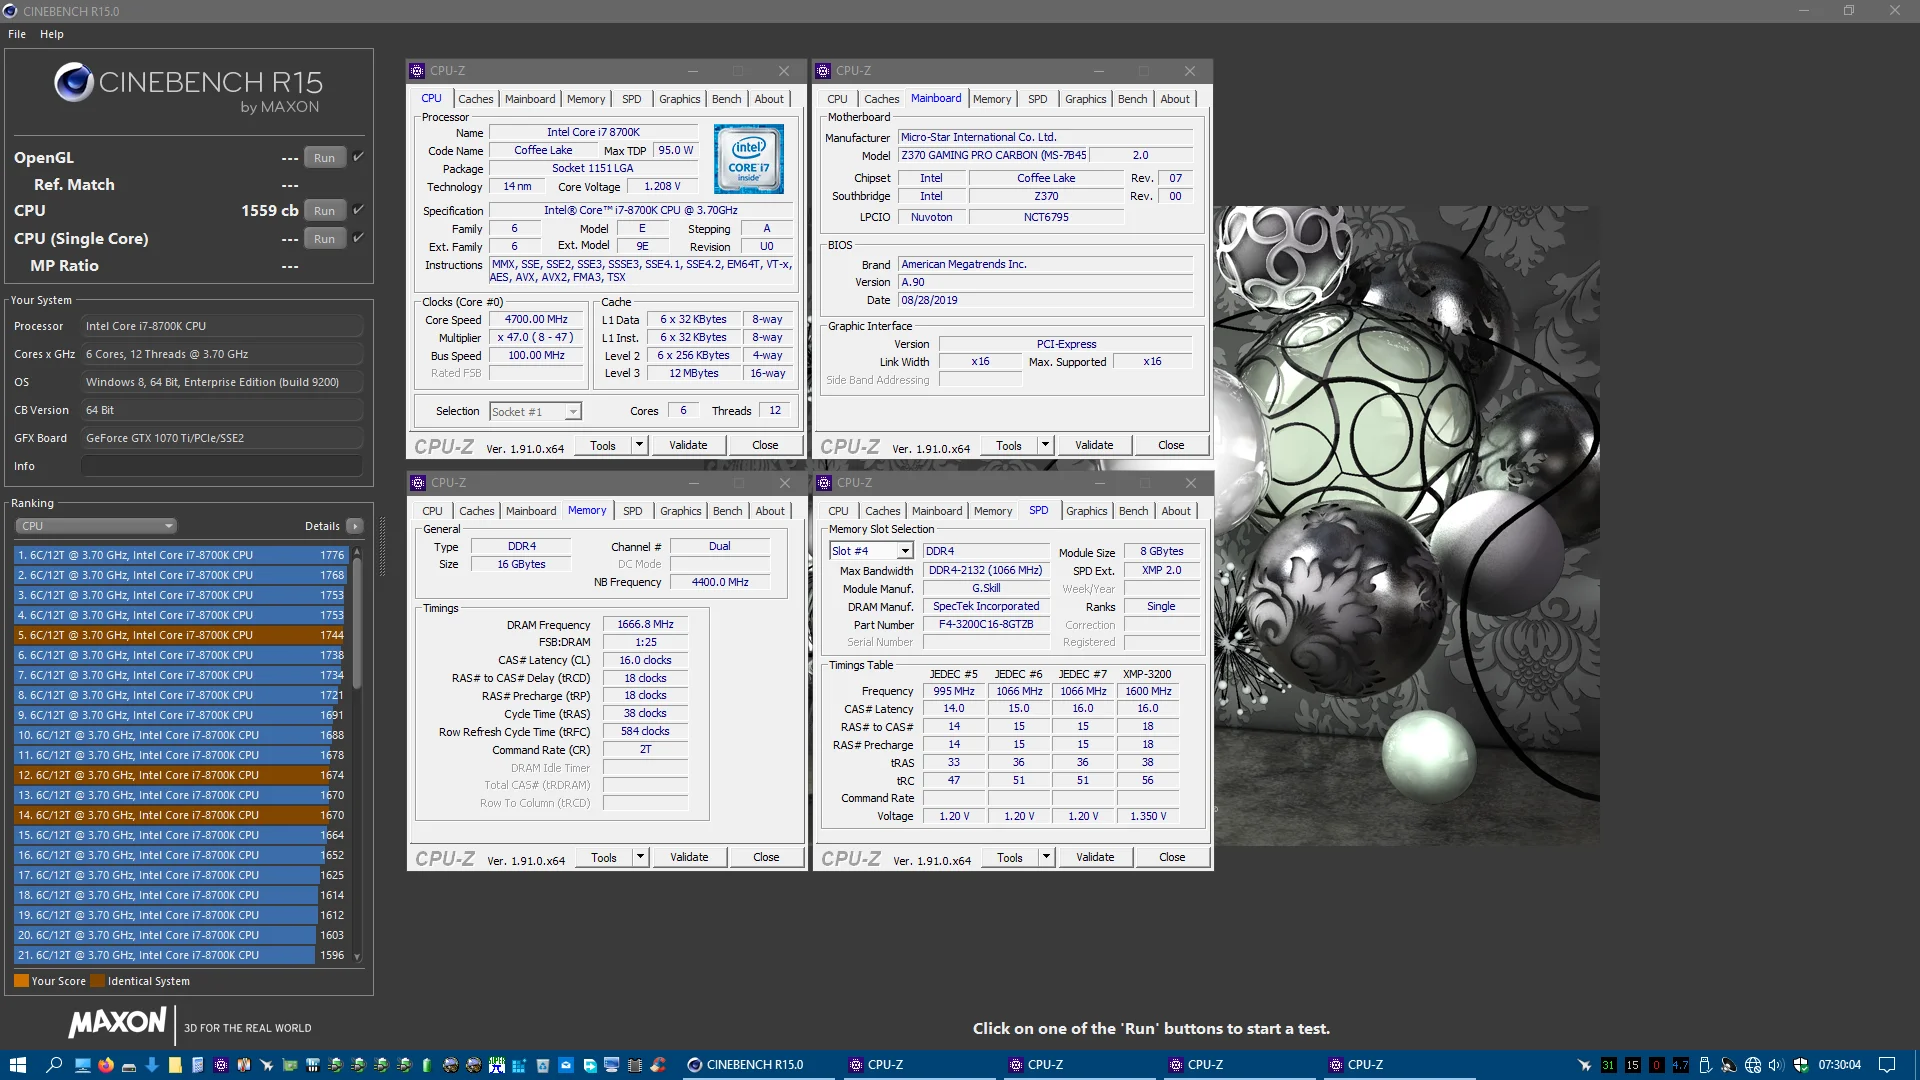Open Tools dropdown arrow in CPU-tab CPU-Z window
The width and height of the screenshot is (1920, 1080).
639,445
